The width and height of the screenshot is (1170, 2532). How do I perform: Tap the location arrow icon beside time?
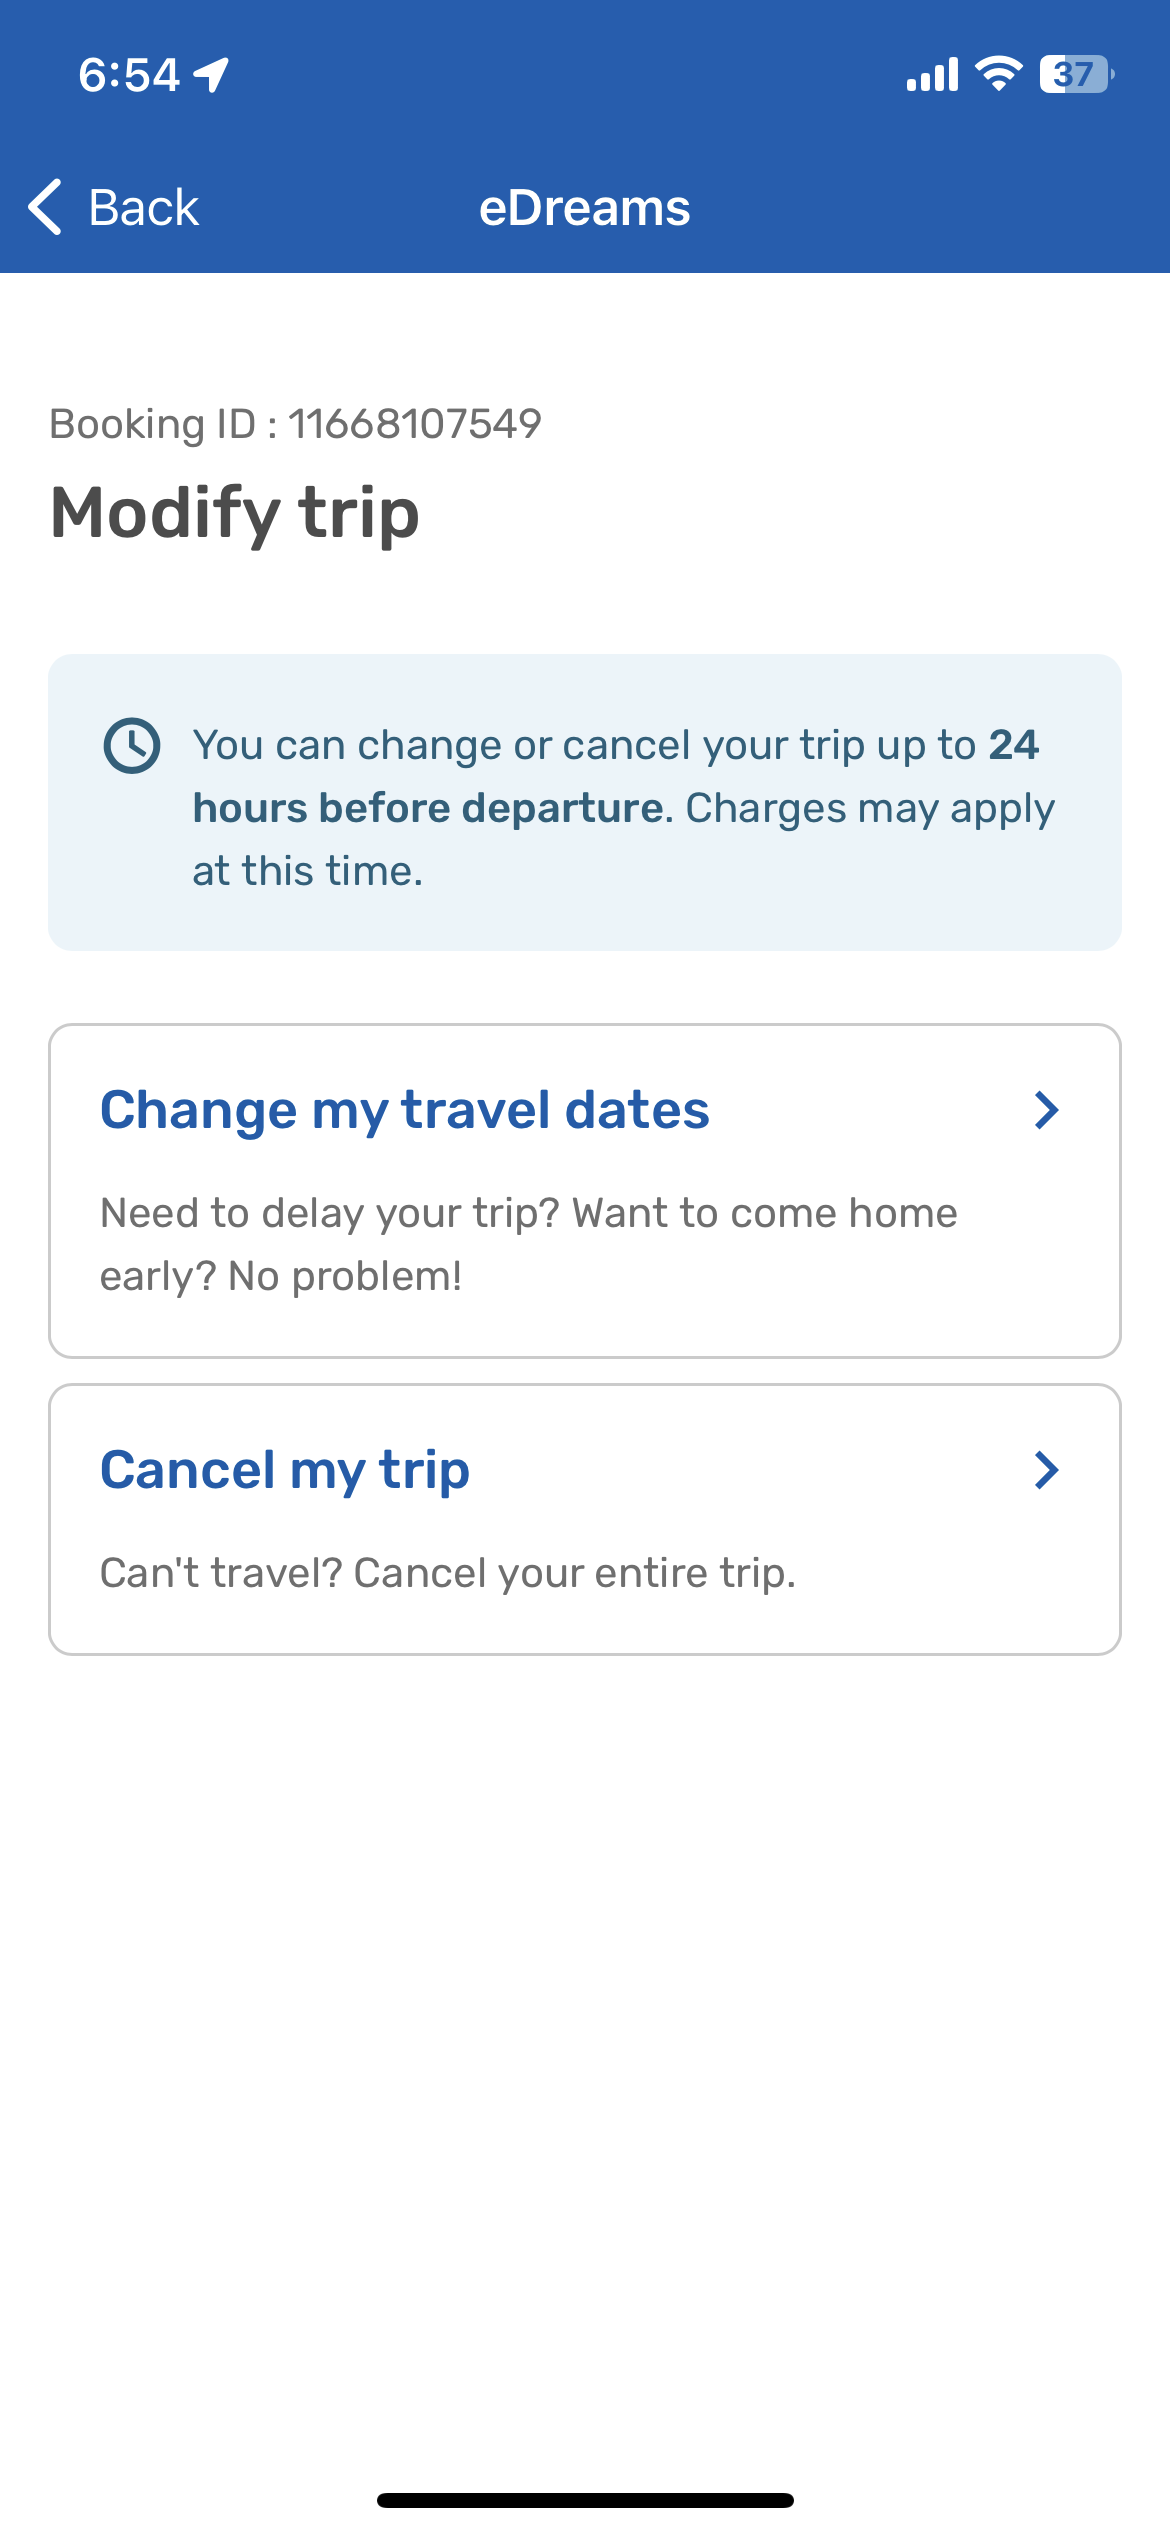tap(211, 75)
